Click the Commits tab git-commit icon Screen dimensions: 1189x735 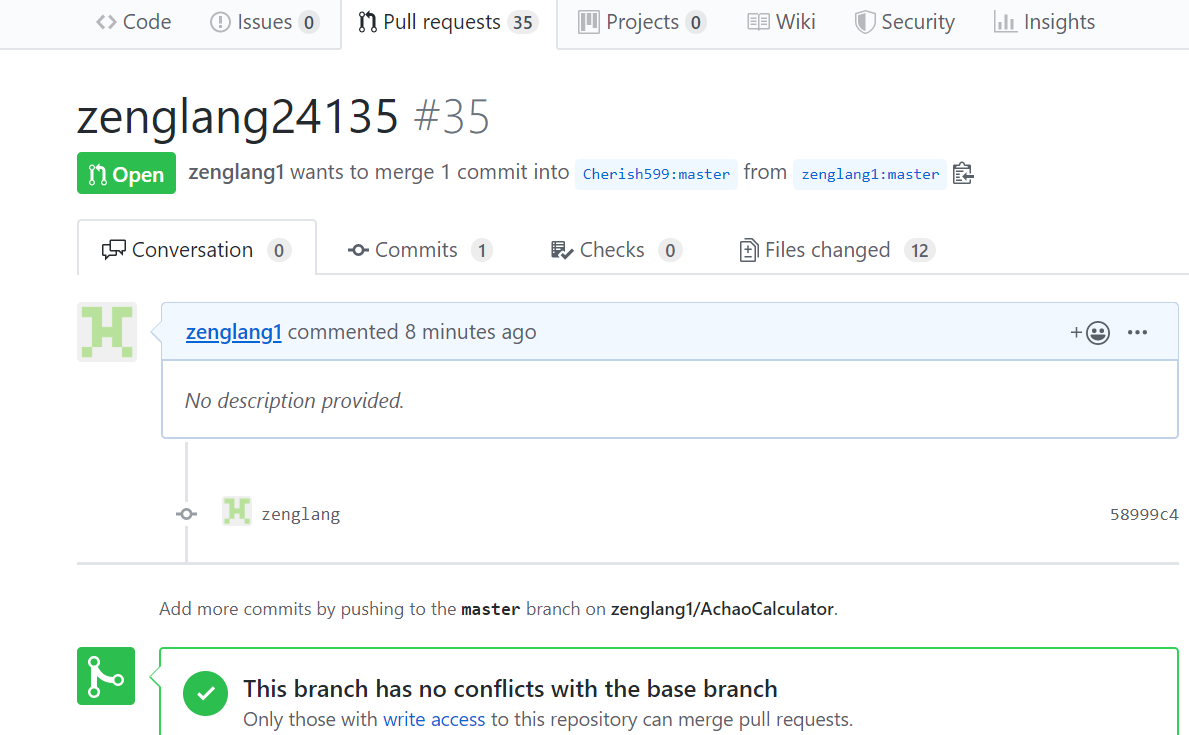coord(358,250)
